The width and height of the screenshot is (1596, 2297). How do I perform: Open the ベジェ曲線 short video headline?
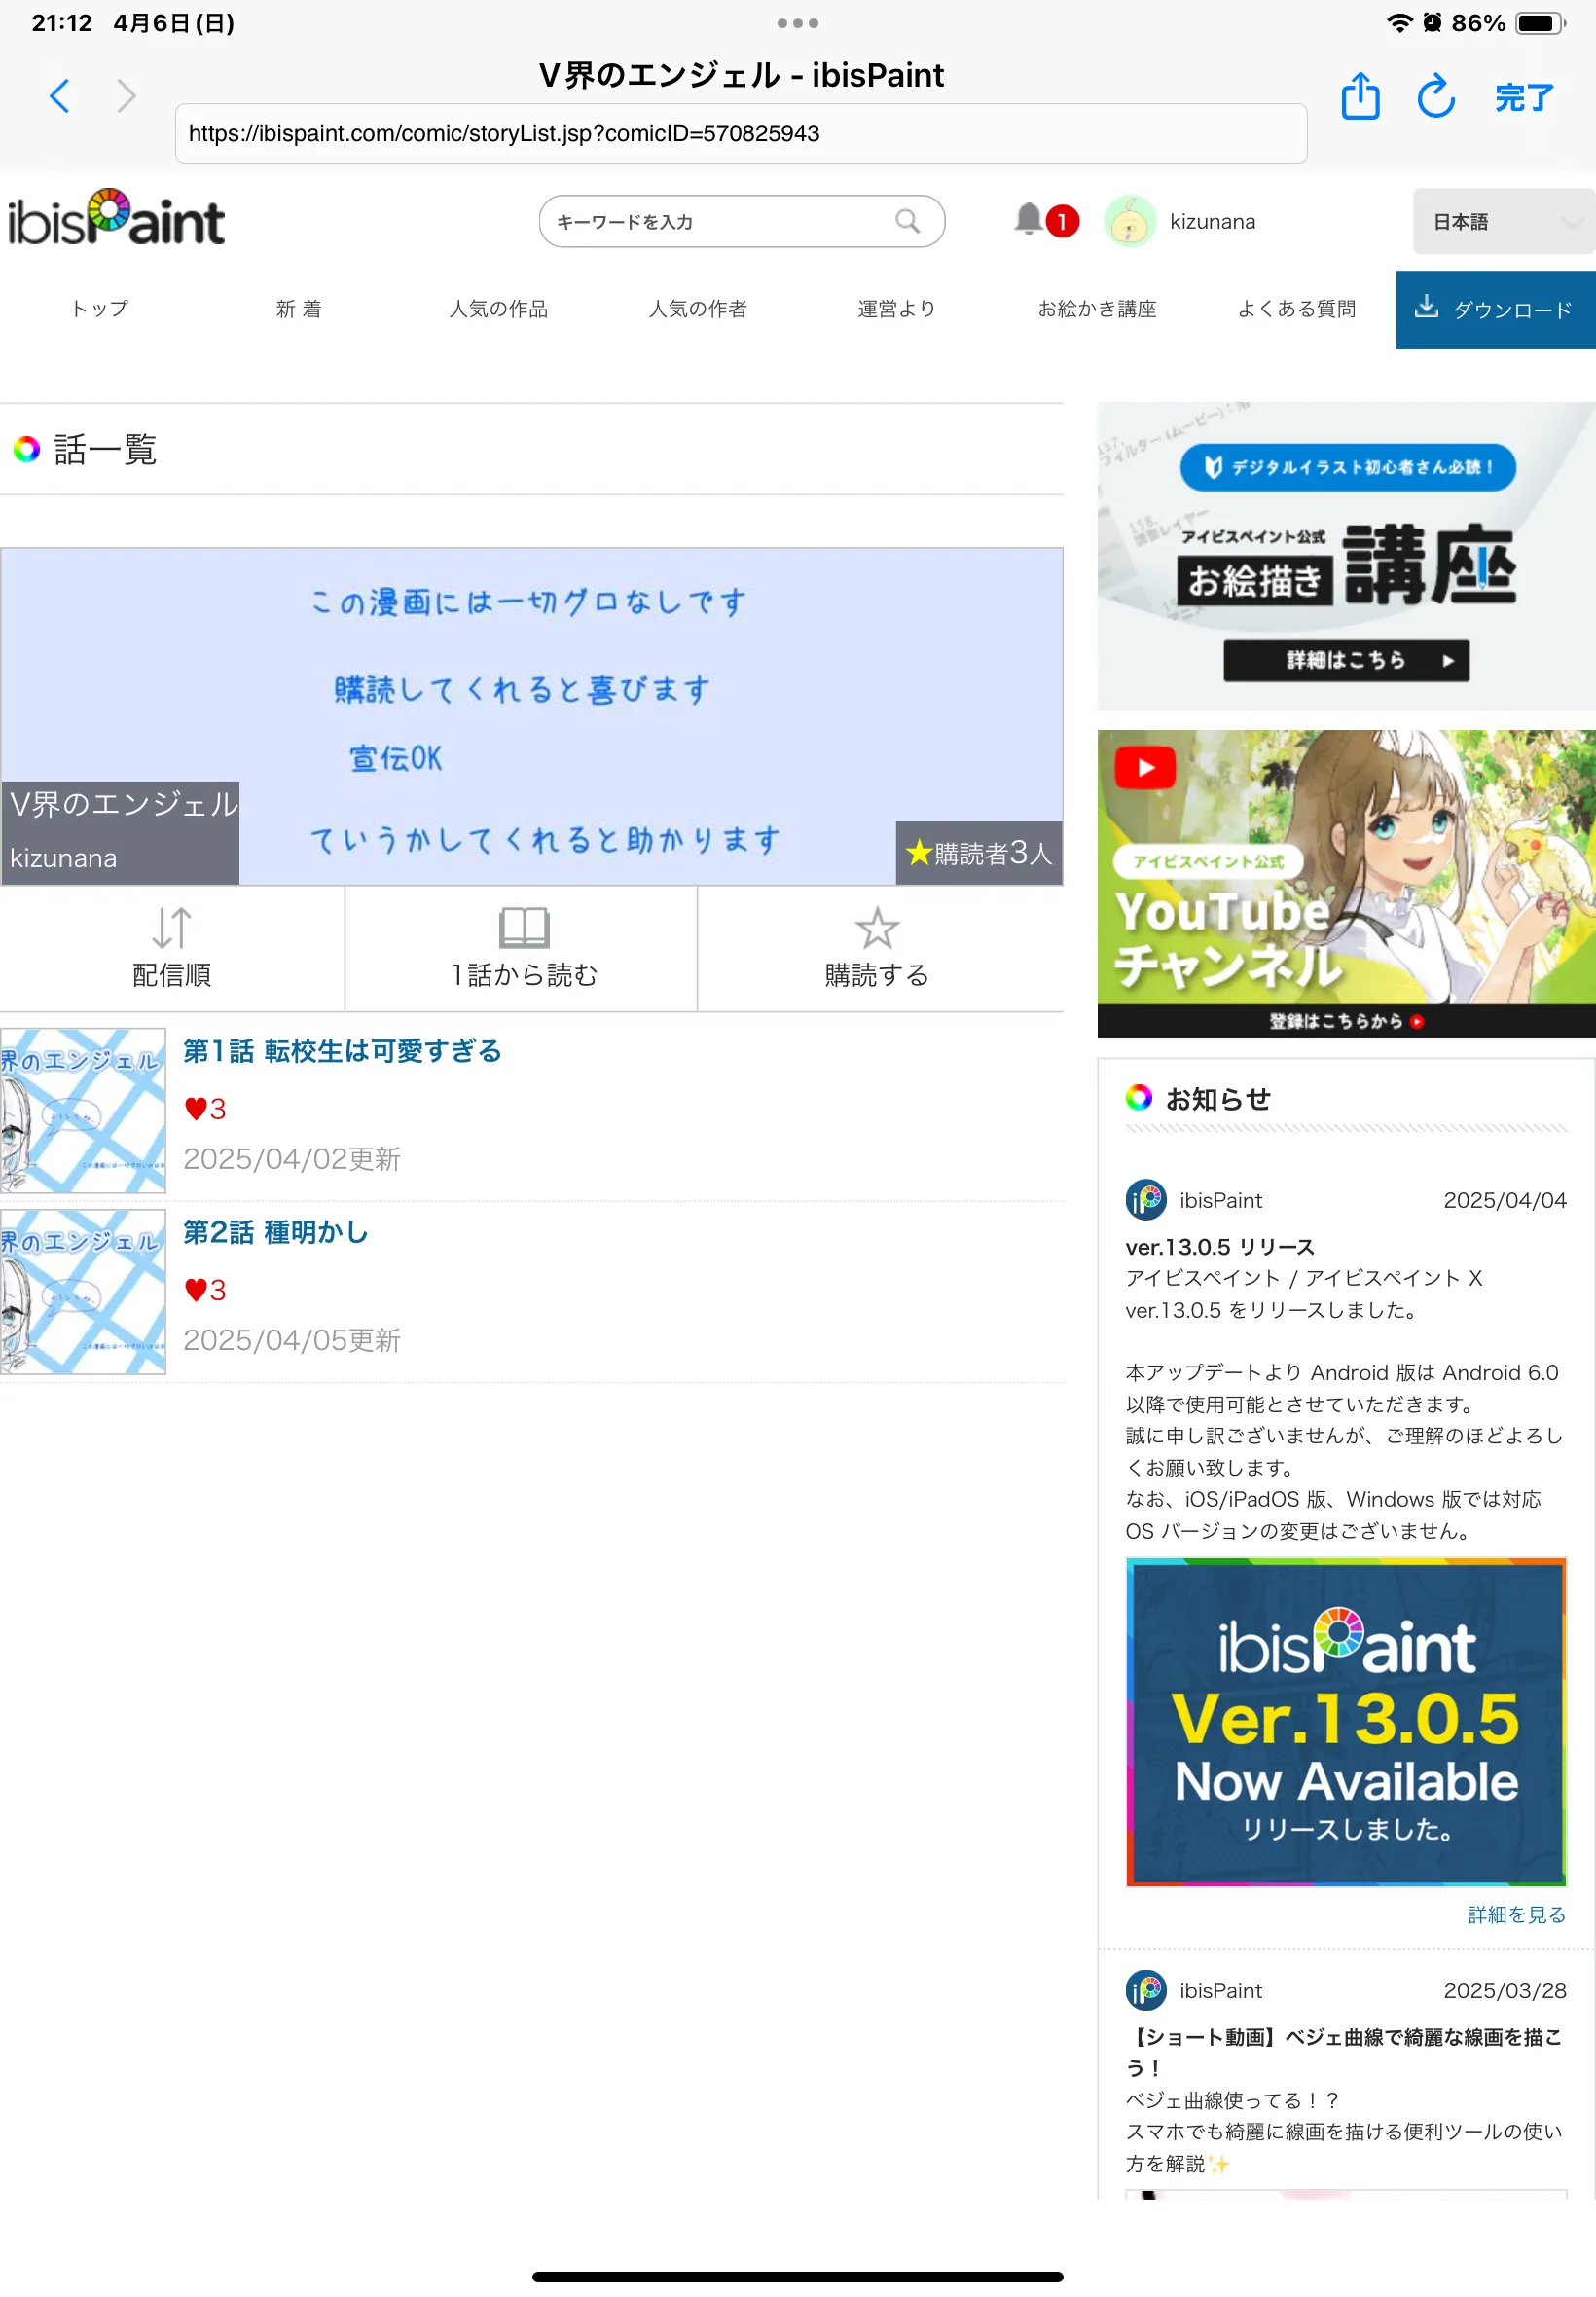point(1344,2053)
